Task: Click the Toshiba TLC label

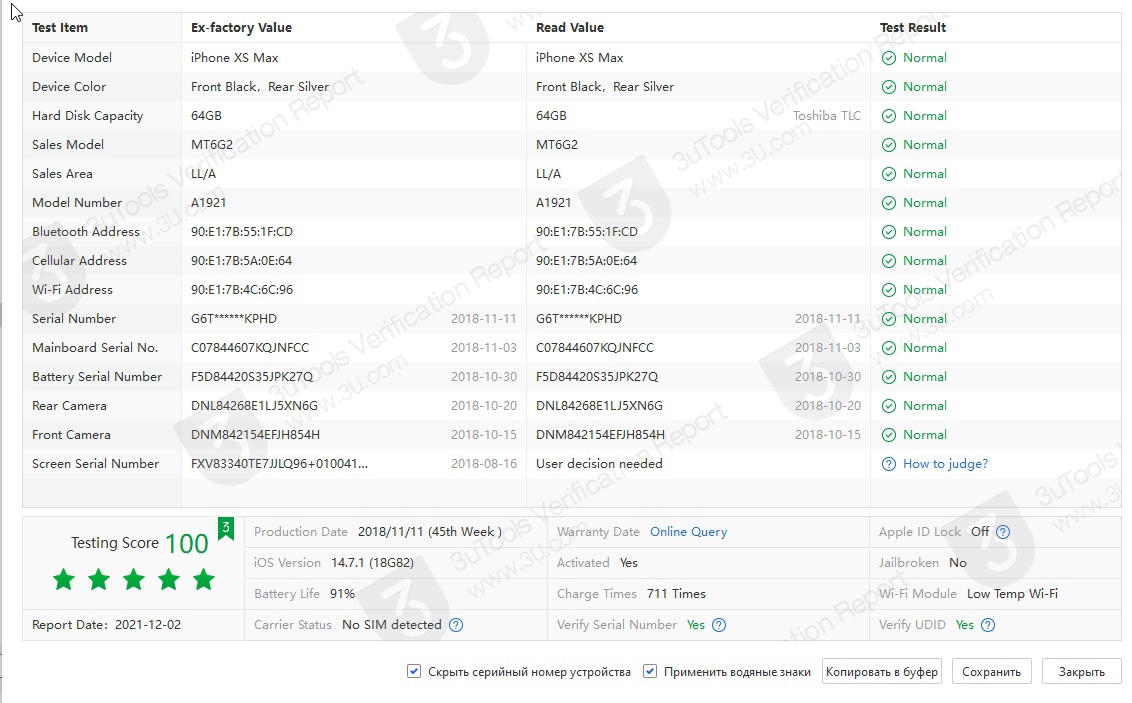Action: coord(827,115)
